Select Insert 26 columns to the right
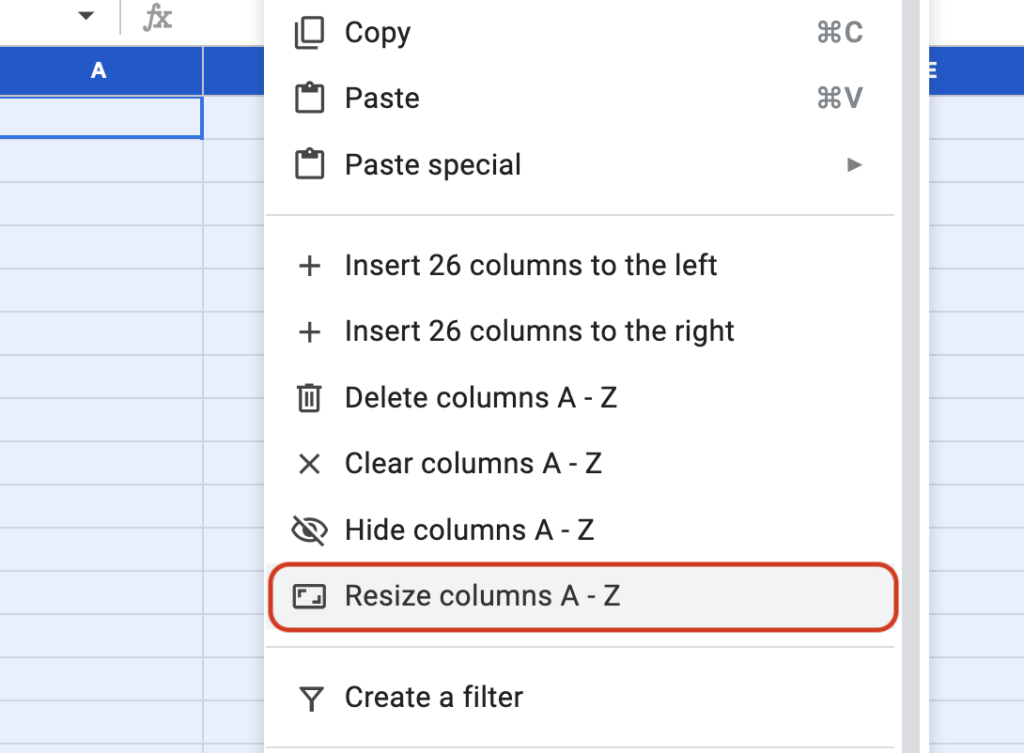Image resolution: width=1024 pixels, height=753 pixels. point(540,331)
